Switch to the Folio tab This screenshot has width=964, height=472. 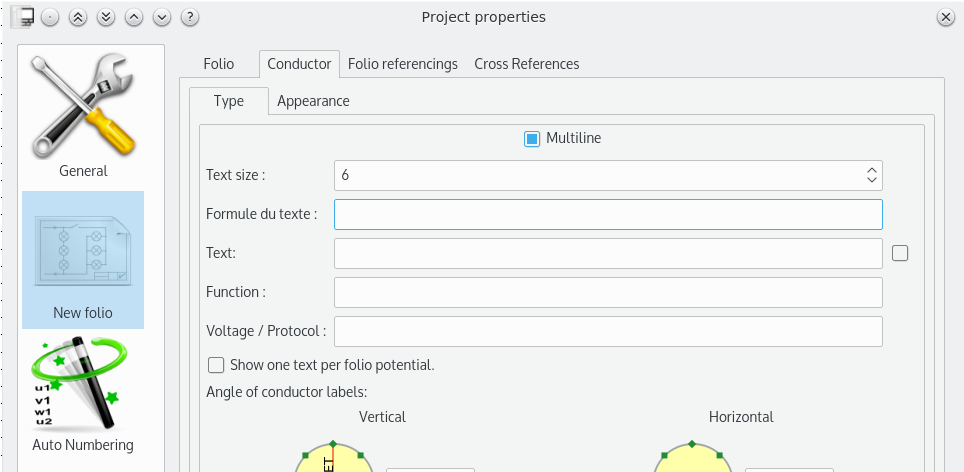(218, 64)
